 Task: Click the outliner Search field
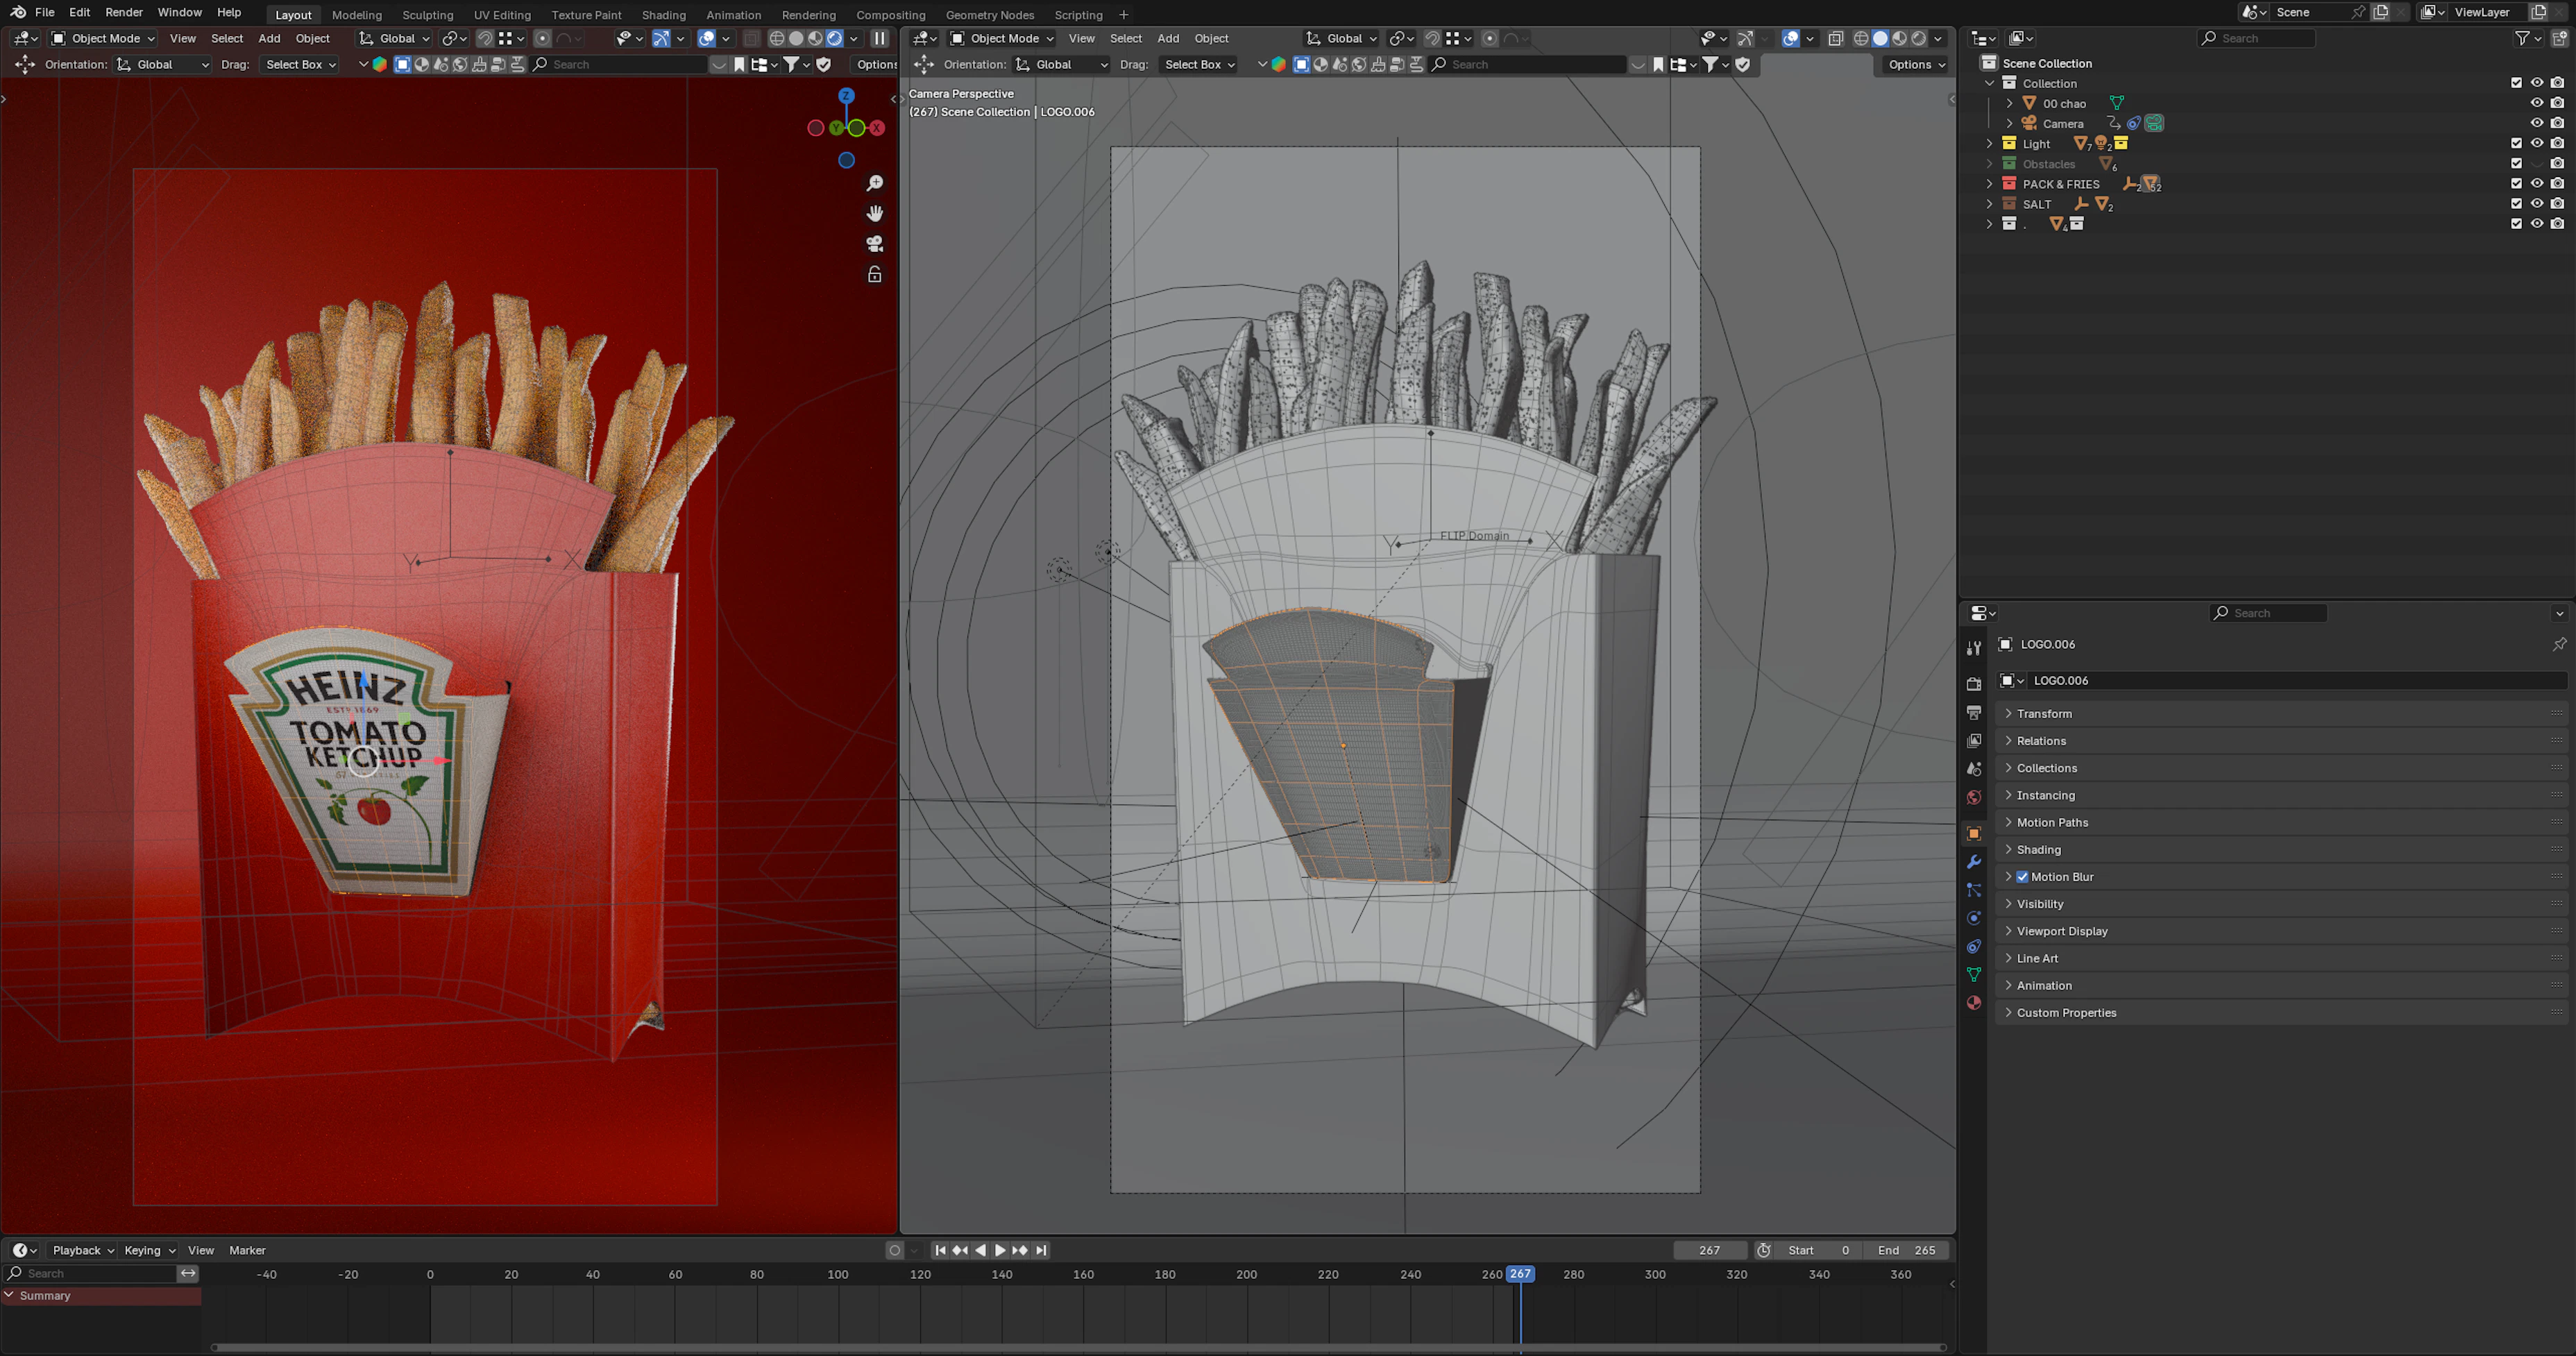[x=2256, y=38]
